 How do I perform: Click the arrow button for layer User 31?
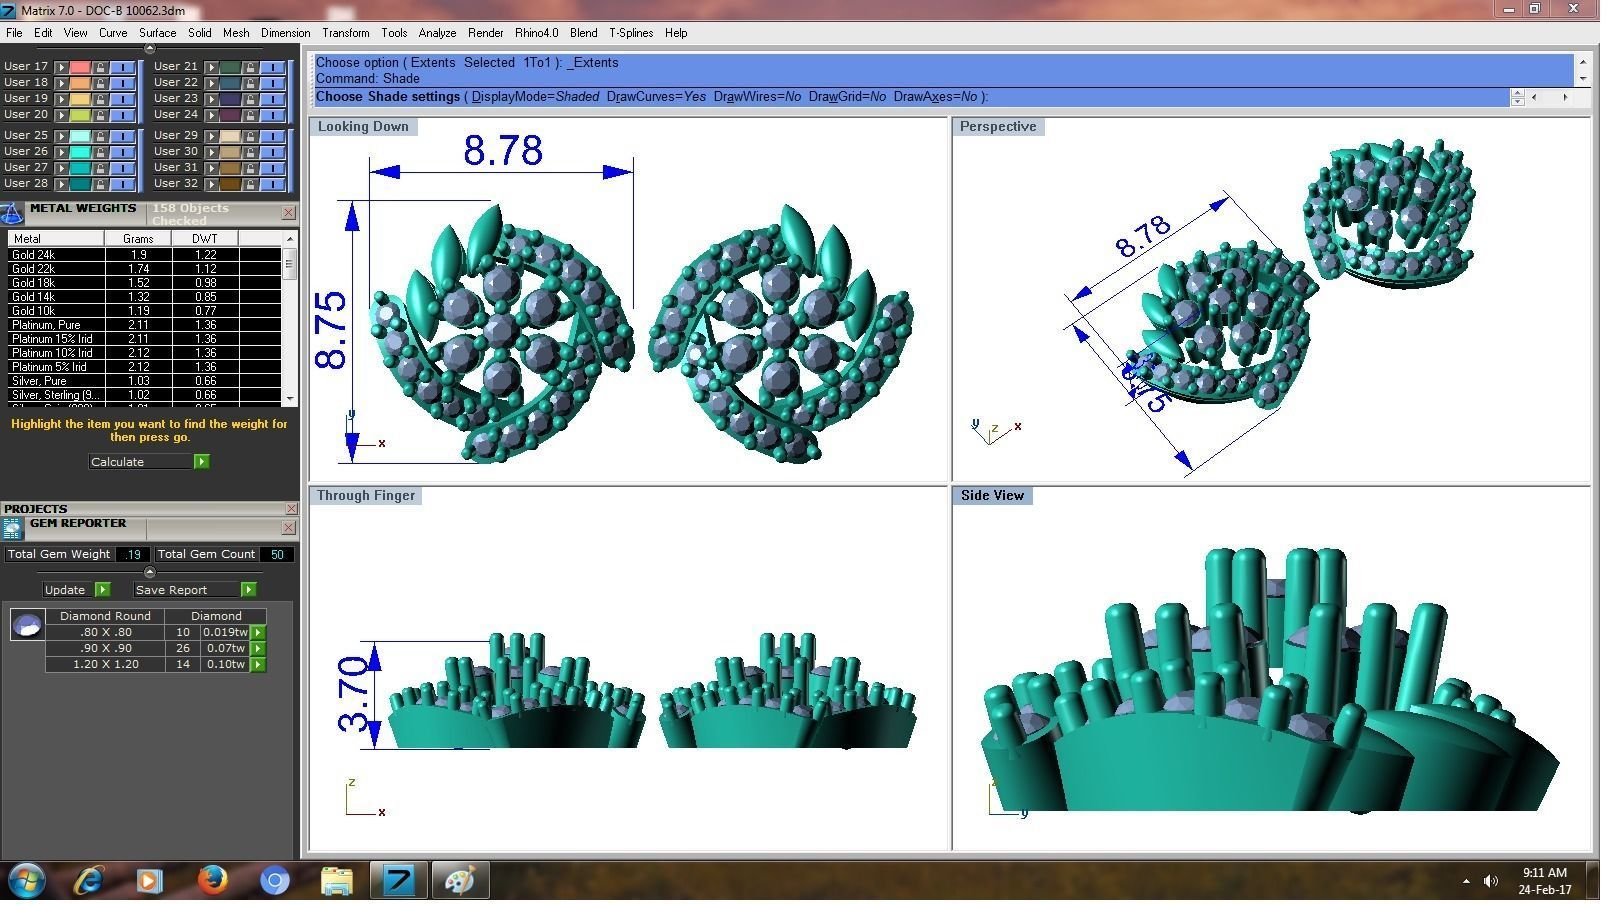pyautogui.click(x=211, y=168)
